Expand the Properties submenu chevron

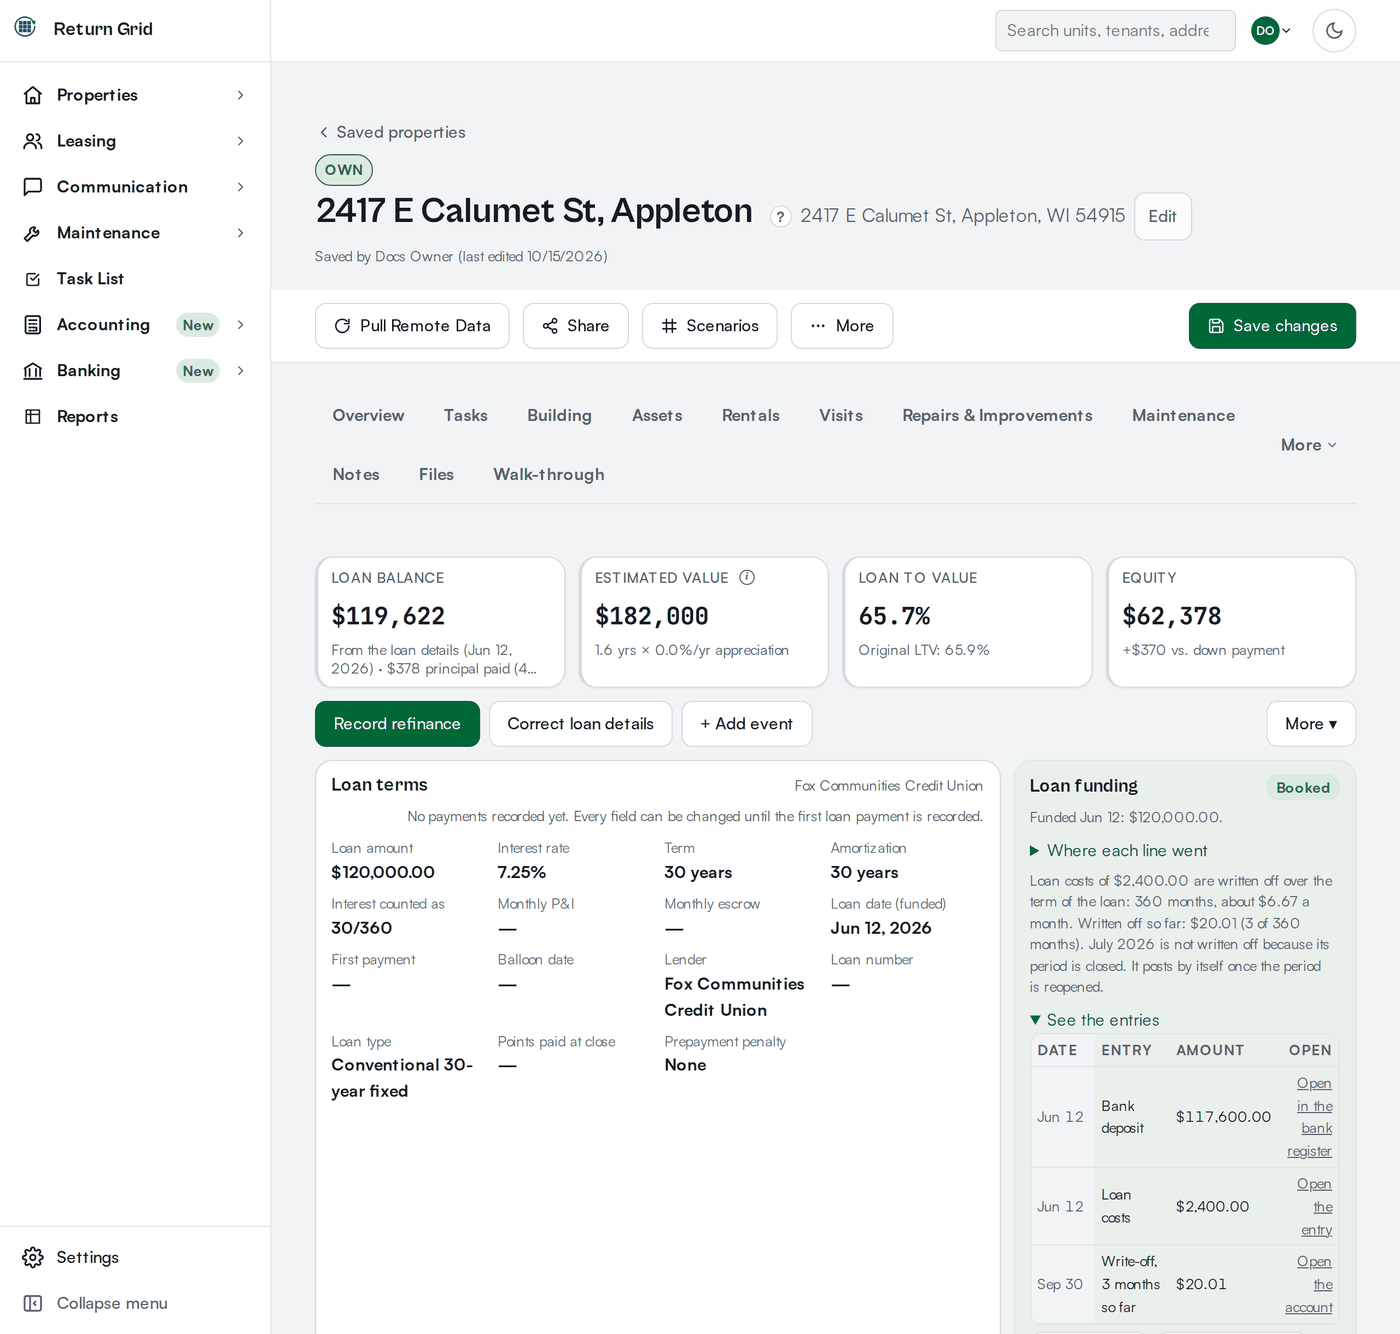(240, 95)
